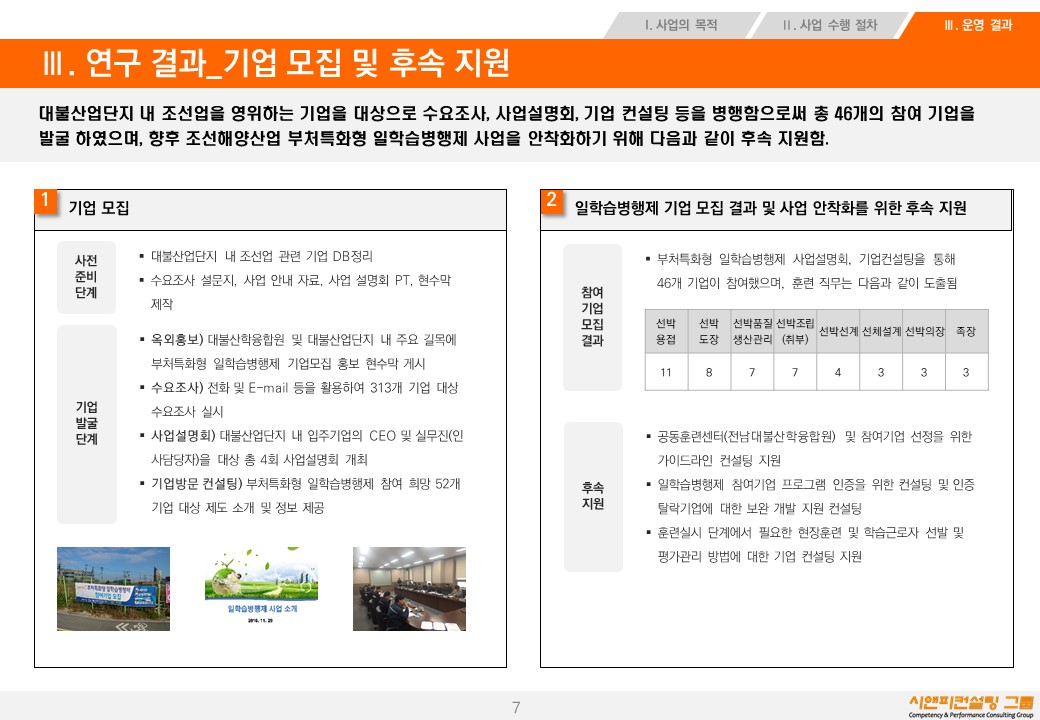Open the meeting room photo thumbnail
This screenshot has width=1040, height=720.
(x=409, y=589)
